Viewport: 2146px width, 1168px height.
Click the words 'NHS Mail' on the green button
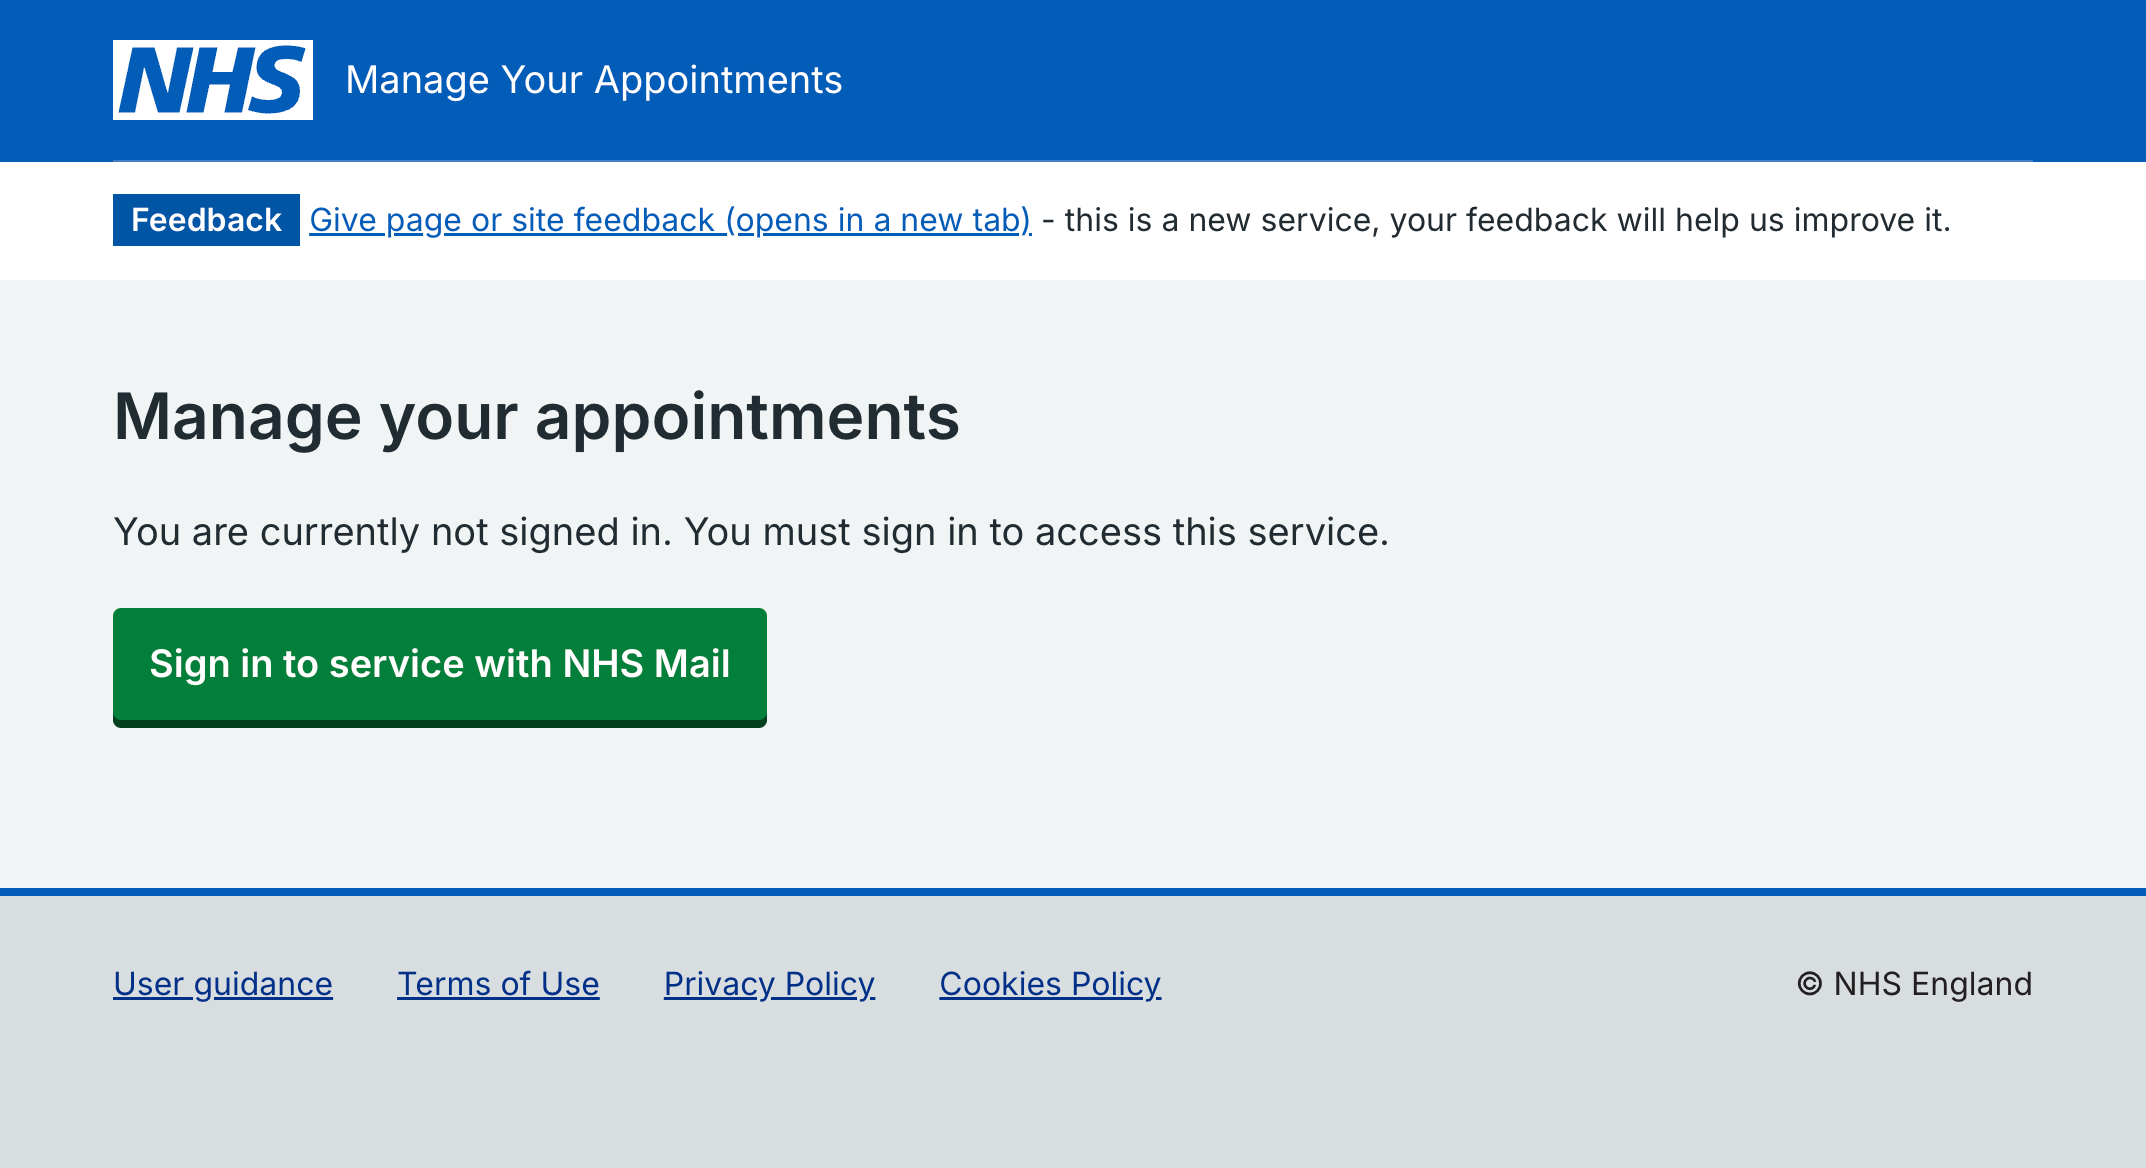click(646, 664)
